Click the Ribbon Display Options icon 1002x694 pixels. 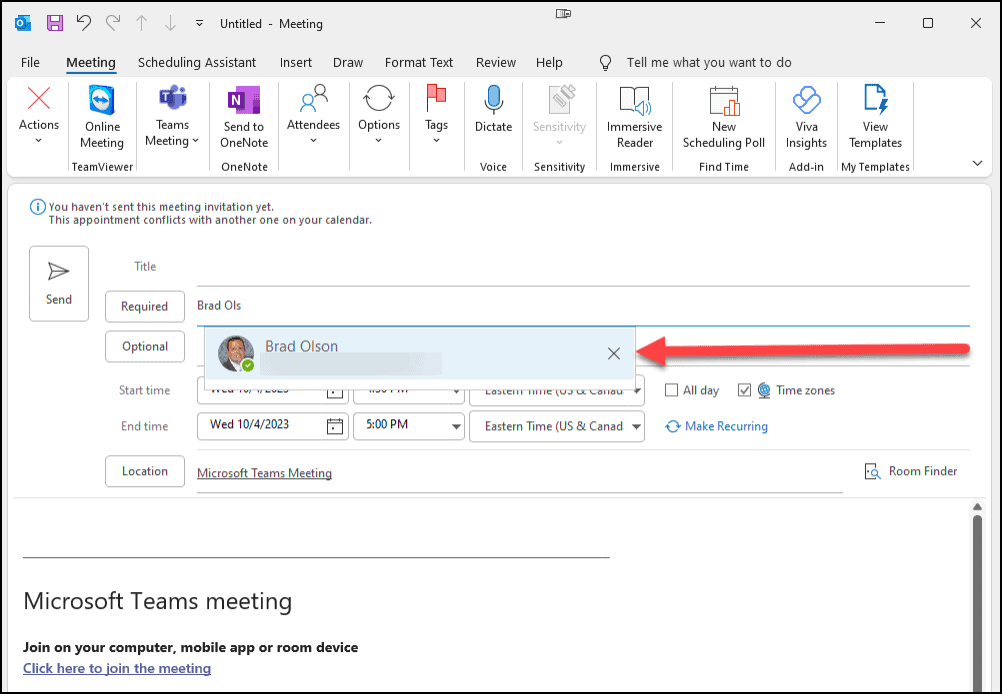pyautogui.click(x=563, y=13)
